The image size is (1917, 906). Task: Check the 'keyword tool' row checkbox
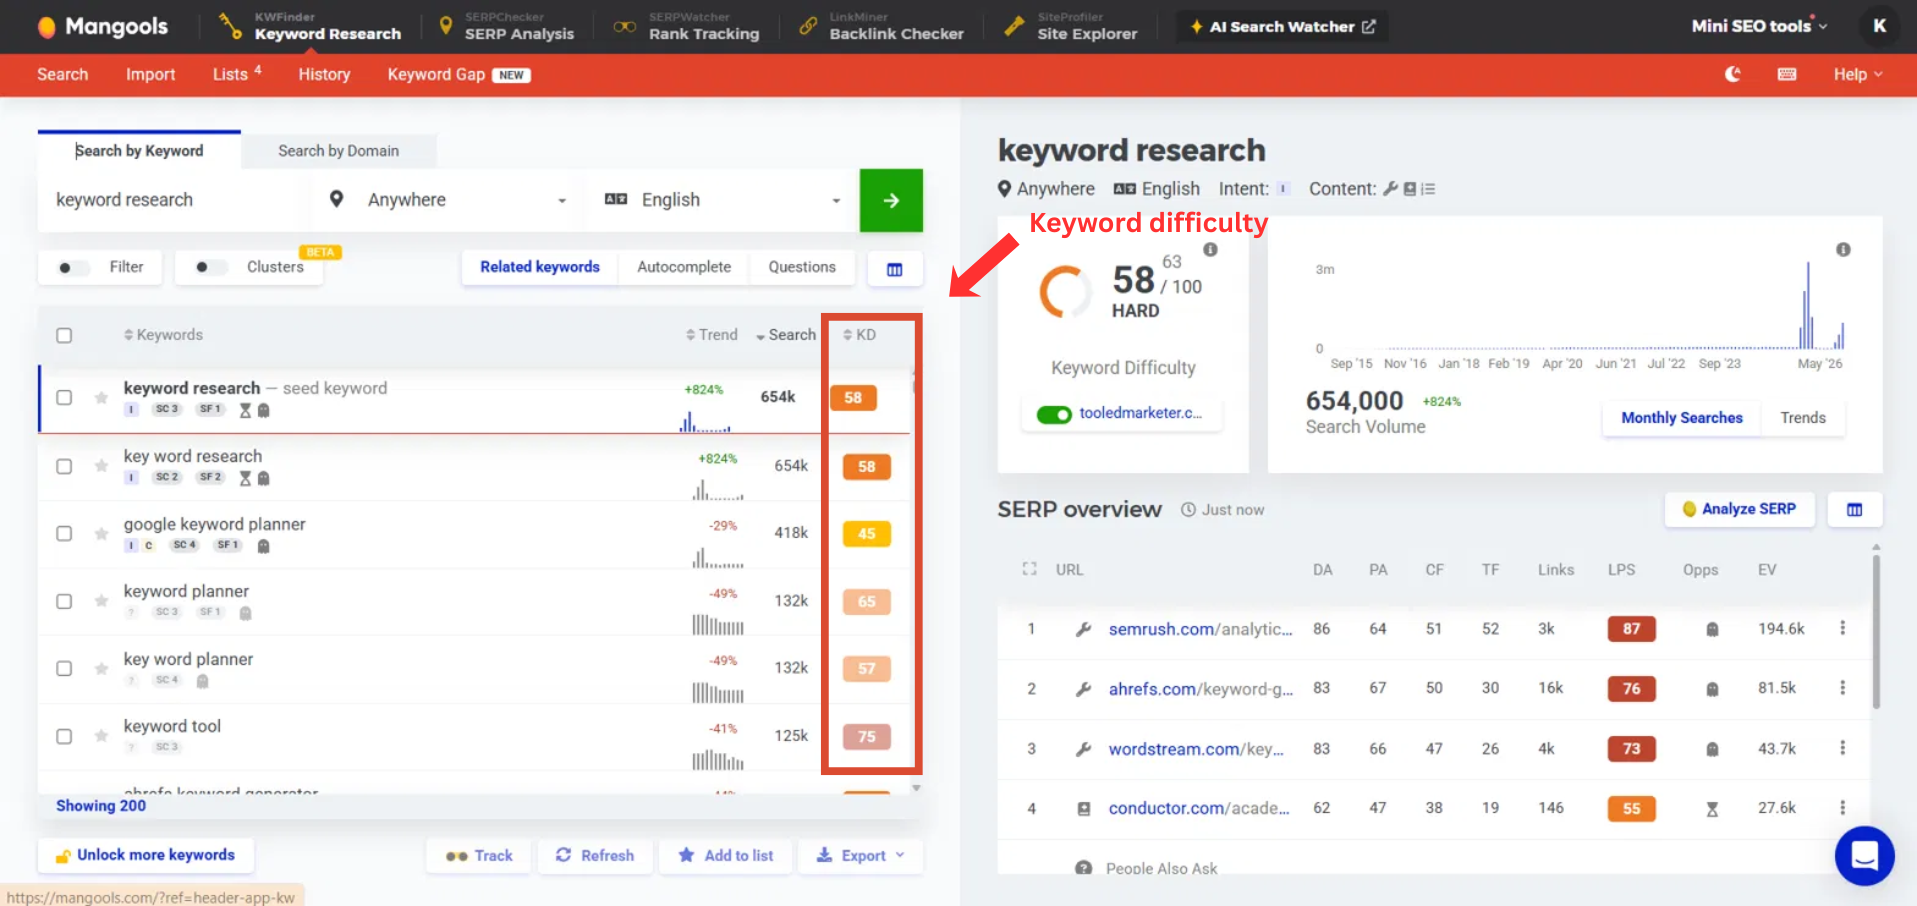(64, 736)
